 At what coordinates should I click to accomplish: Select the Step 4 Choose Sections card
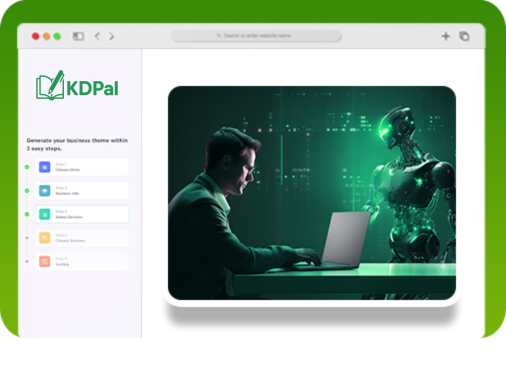pos(82,238)
